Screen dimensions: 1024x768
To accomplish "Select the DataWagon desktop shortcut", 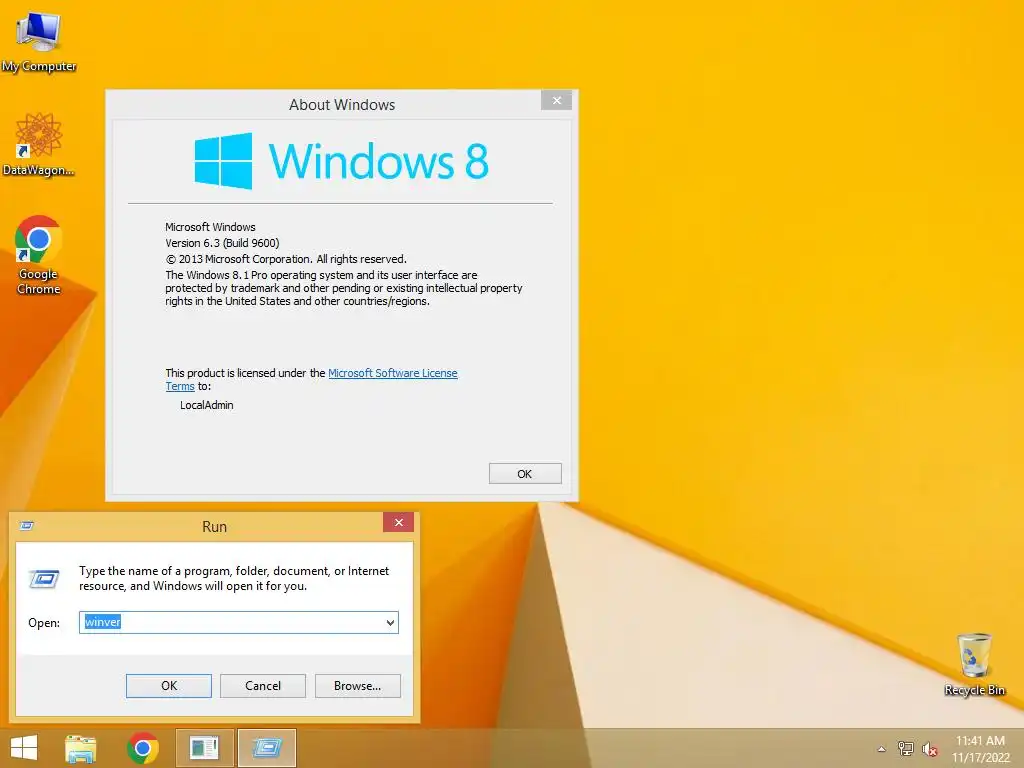I will (39, 144).
